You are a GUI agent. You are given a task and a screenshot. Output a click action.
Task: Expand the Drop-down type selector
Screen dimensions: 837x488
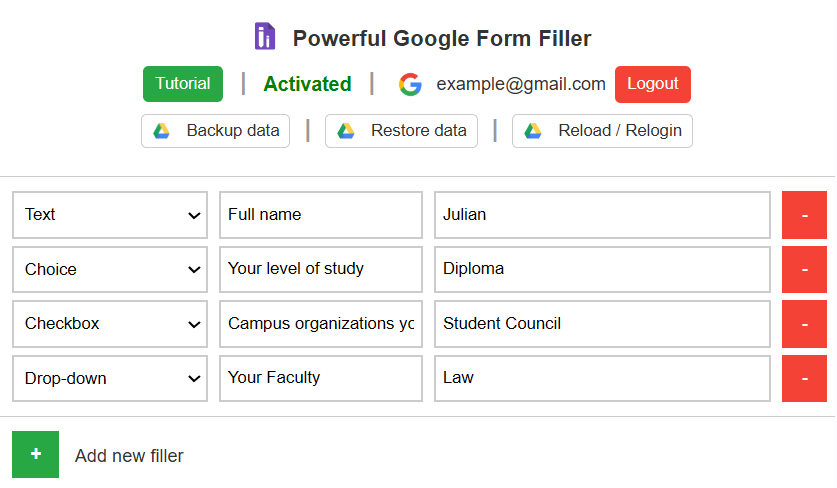coord(110,378)
